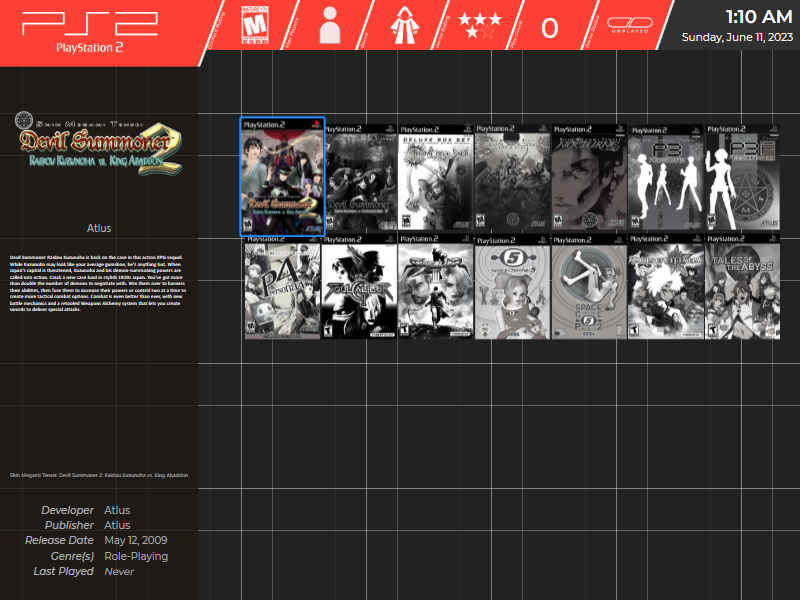Click the Last Played value Never

click(x=119, y=571)
